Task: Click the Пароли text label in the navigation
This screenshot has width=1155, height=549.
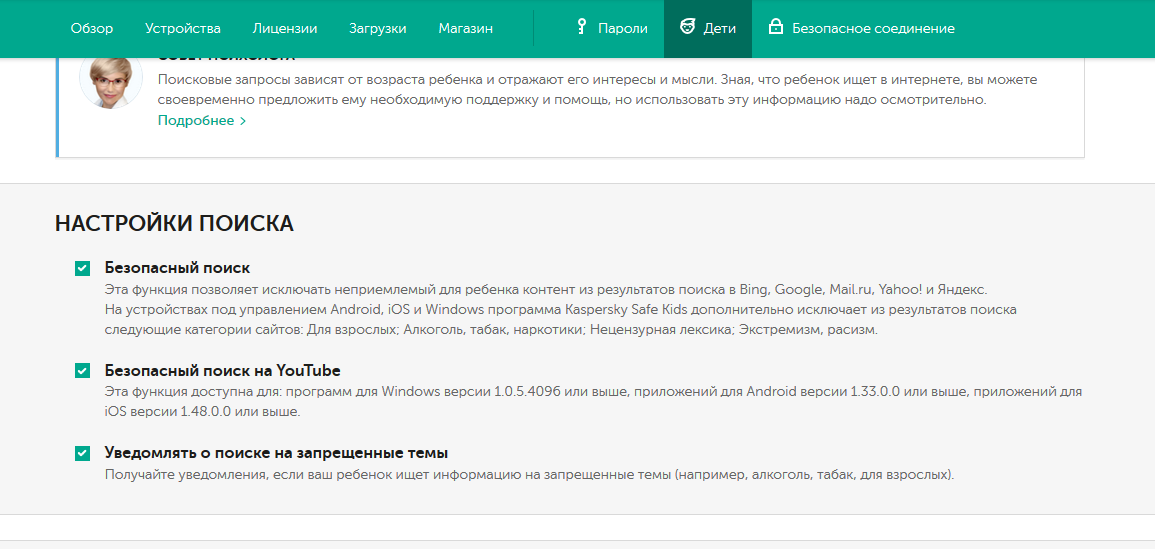Action: (x=623, y=28)
